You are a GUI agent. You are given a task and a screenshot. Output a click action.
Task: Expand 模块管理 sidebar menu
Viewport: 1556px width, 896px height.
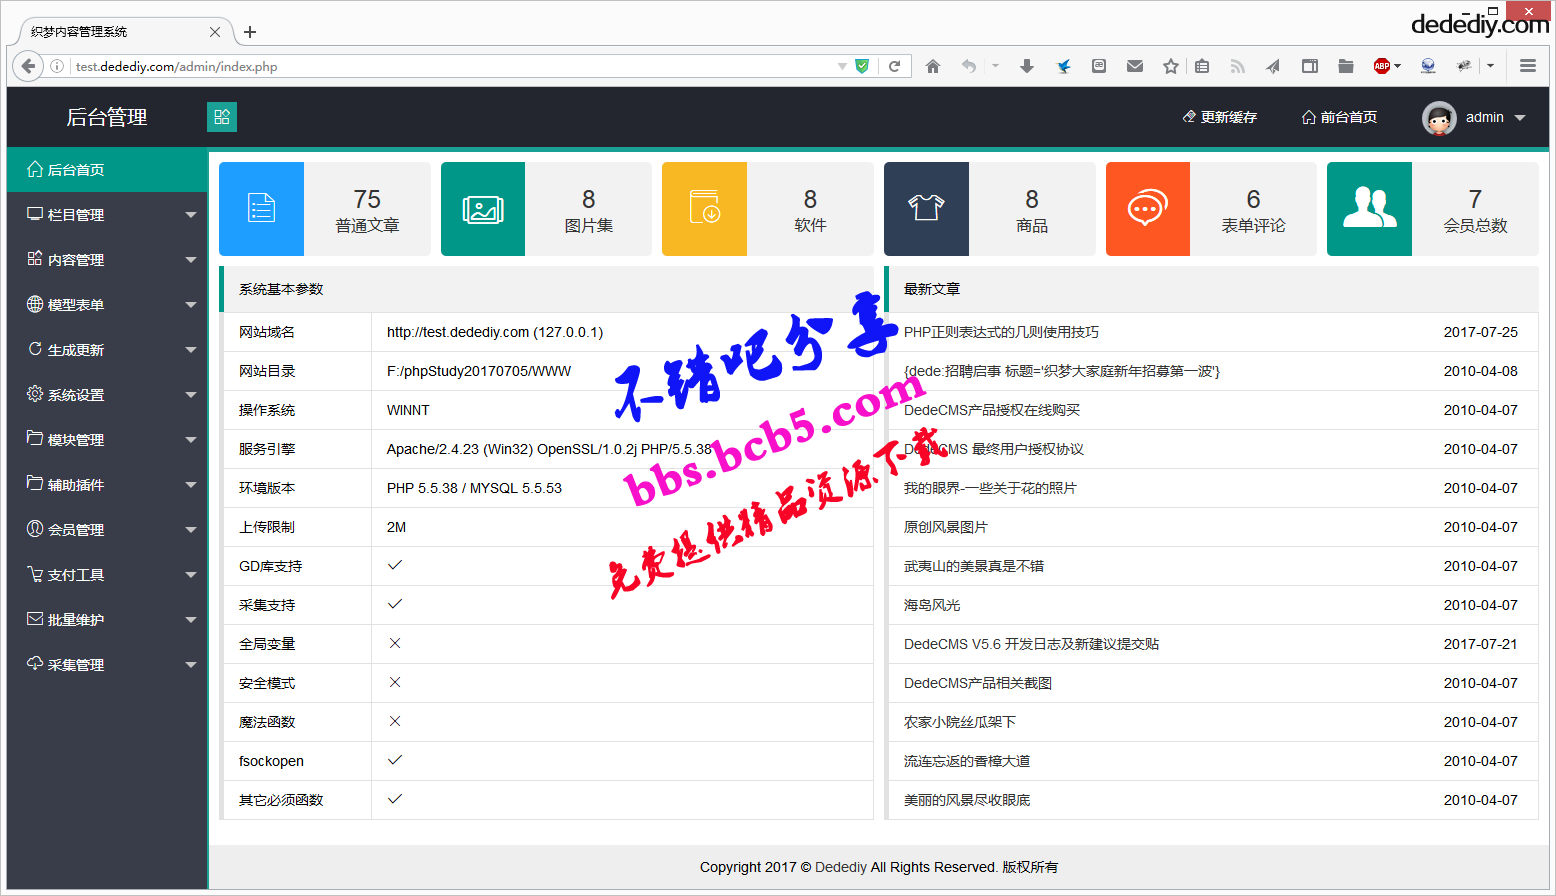click(107, 440)
